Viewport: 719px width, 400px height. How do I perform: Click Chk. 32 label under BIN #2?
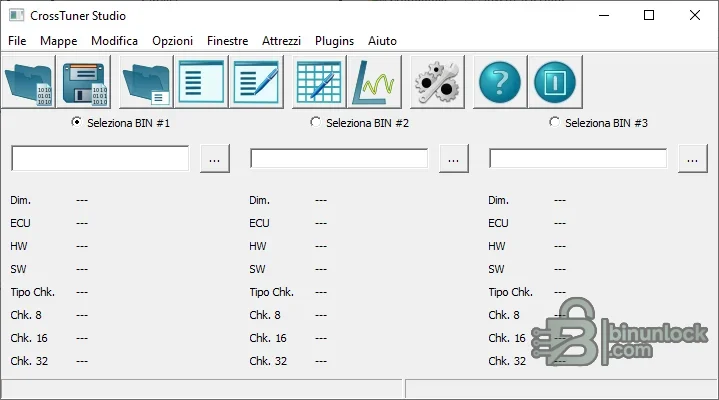pos(268,361)
